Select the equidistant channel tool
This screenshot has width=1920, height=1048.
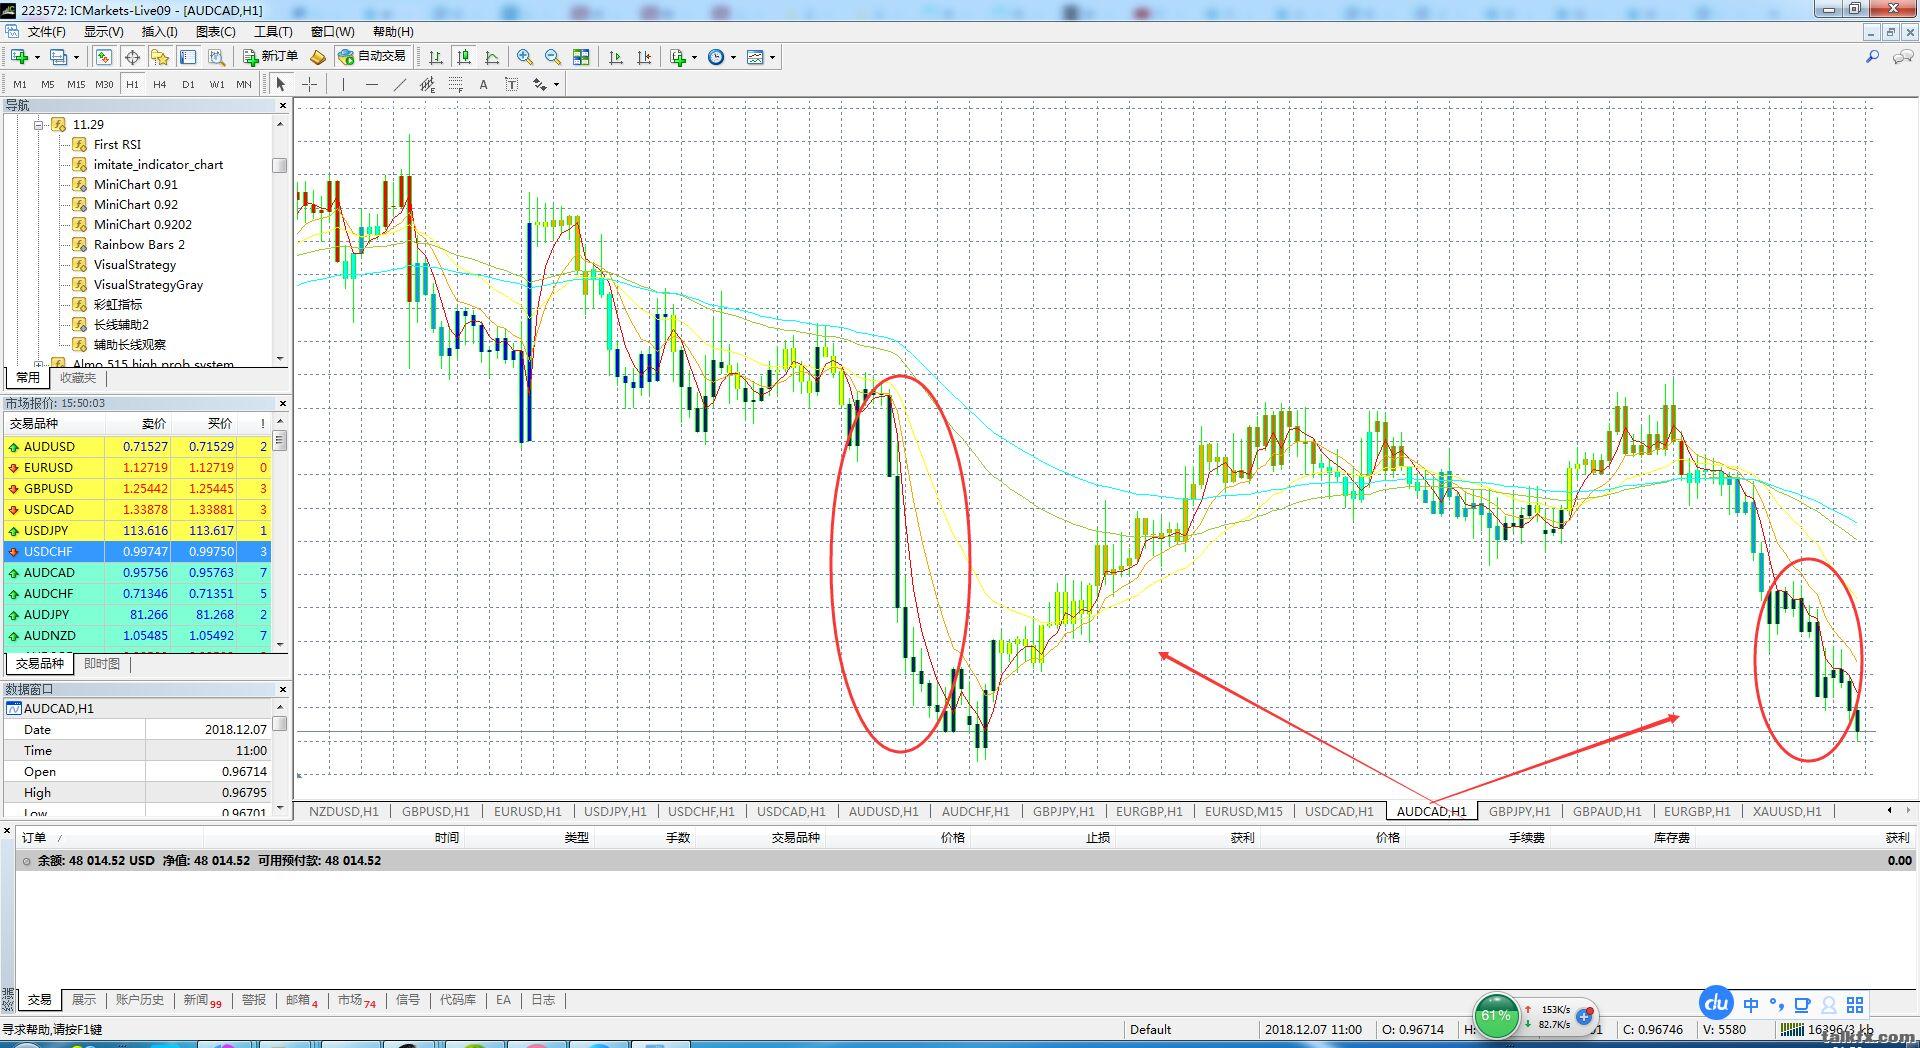click(427, 84)
